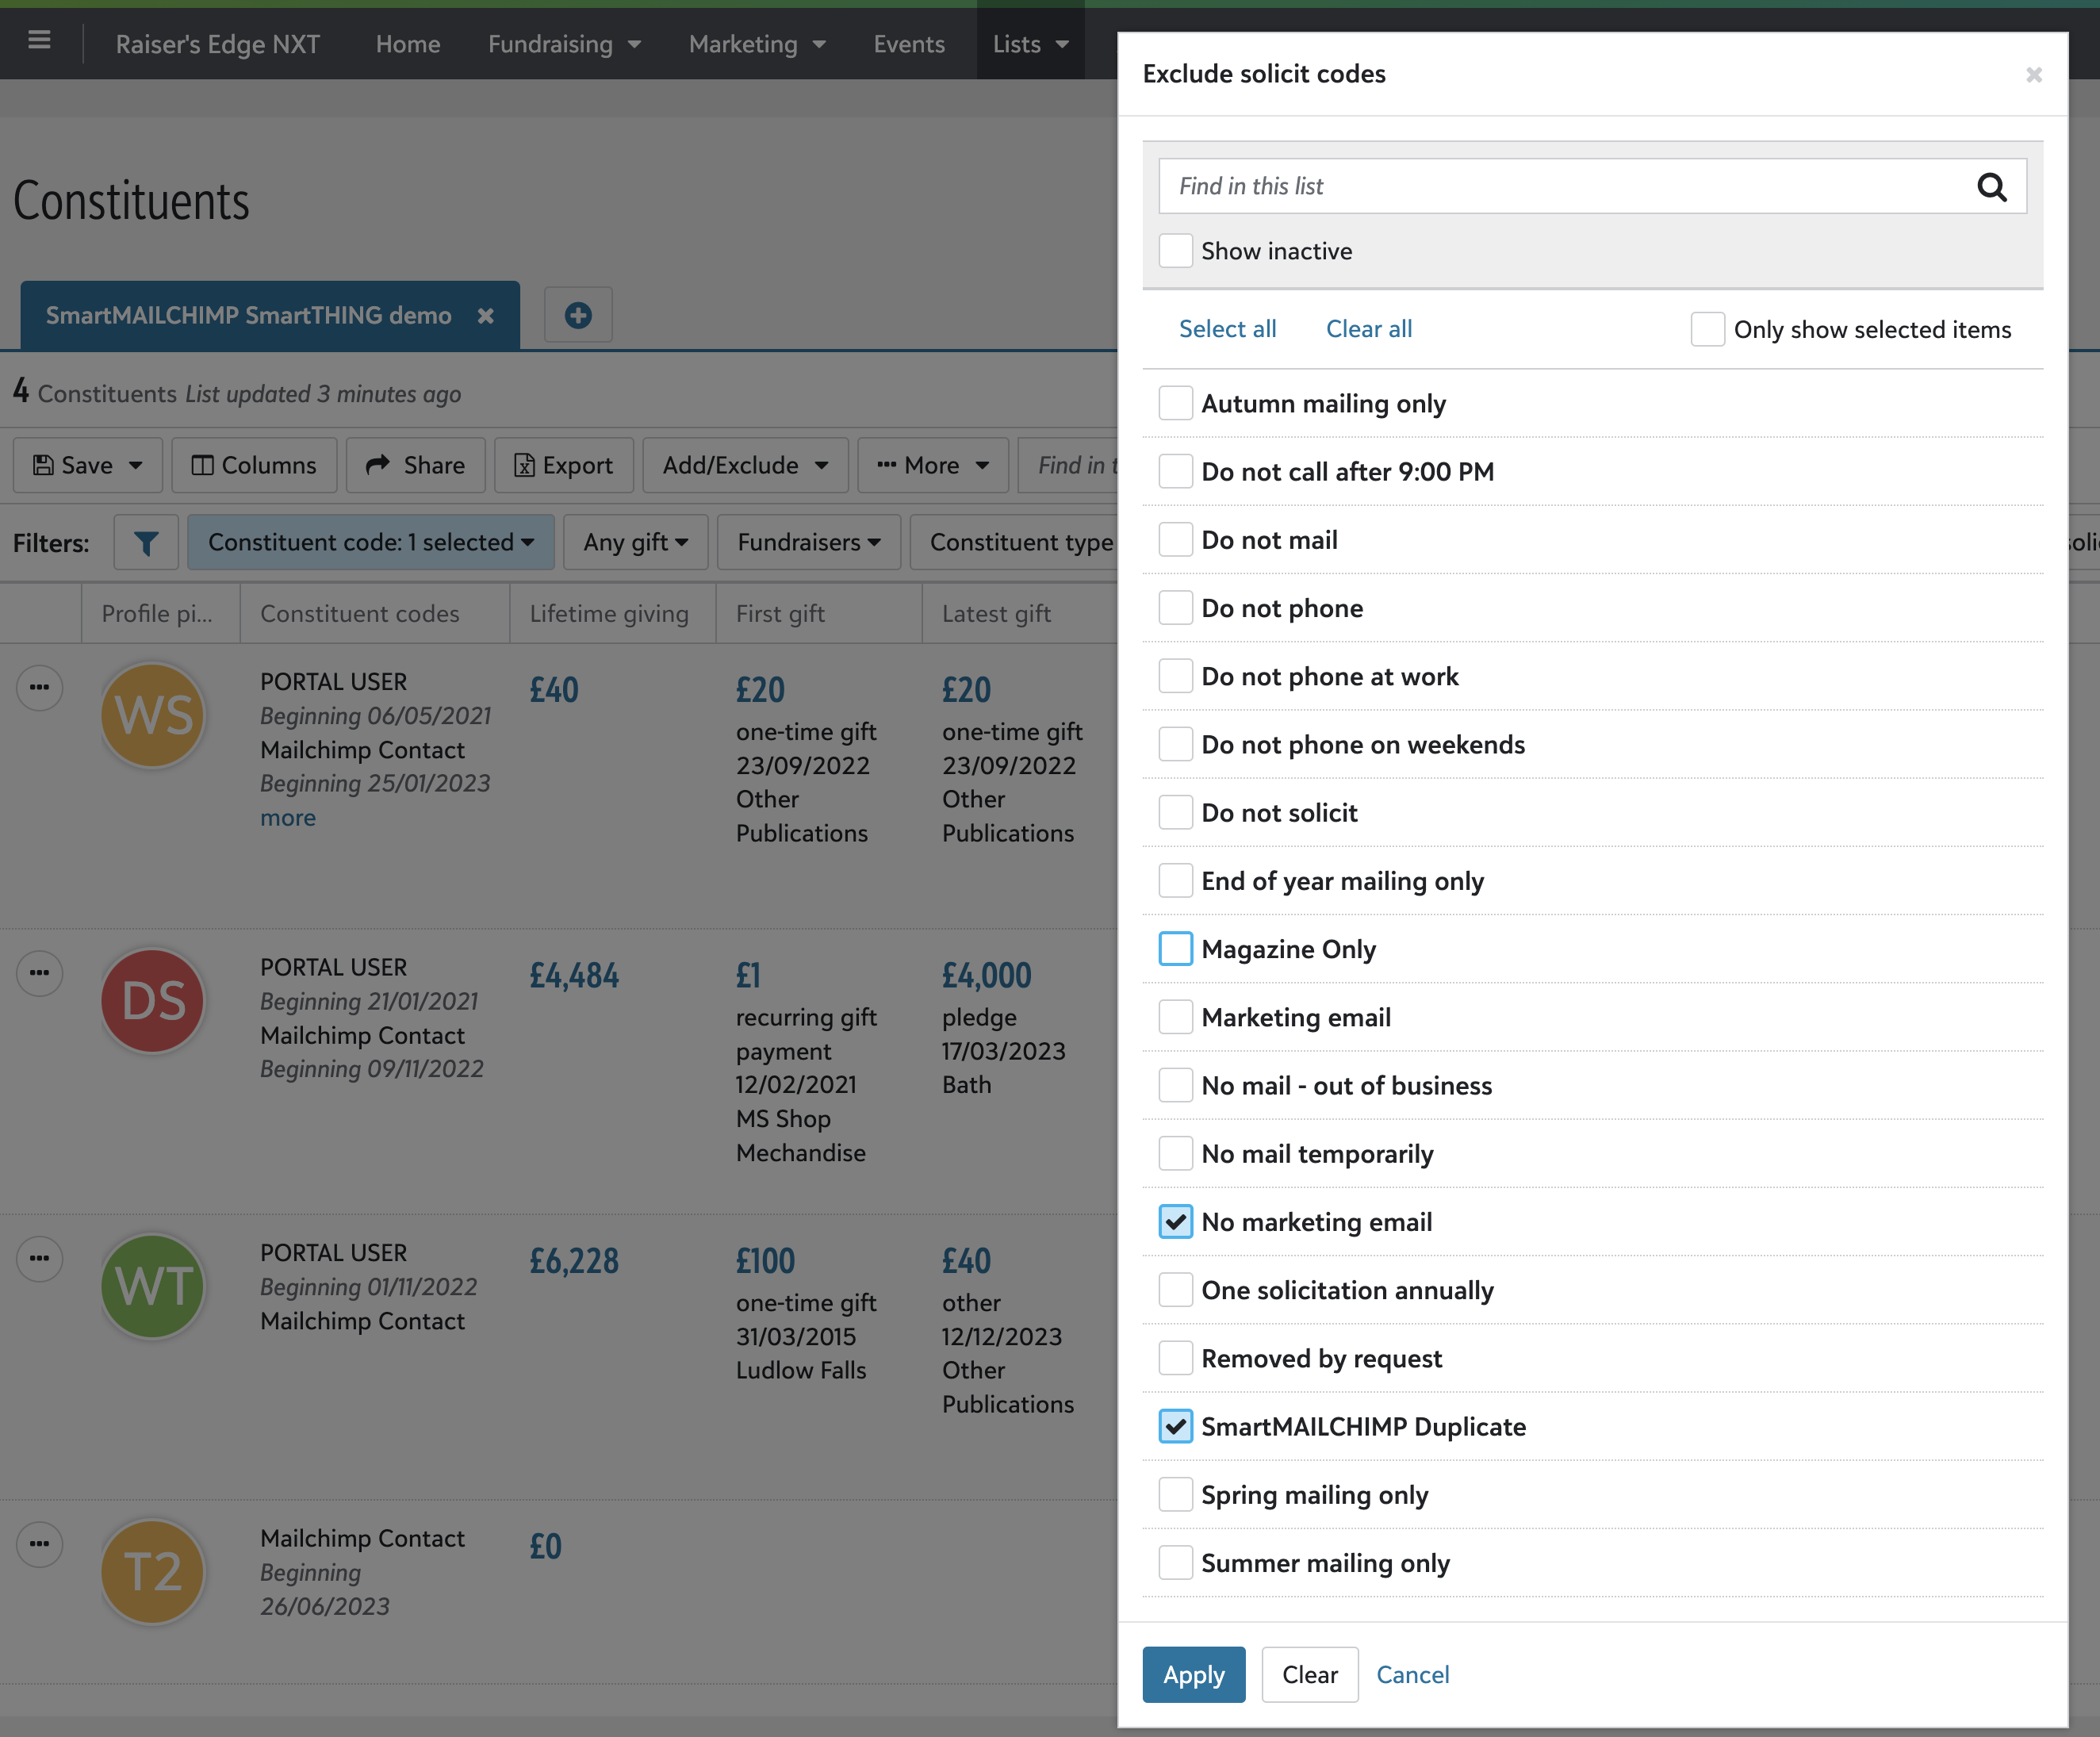2100x1737 pixels.
Task: Check the Do not mail checkbox
Action: click(x=1175, y=540)
